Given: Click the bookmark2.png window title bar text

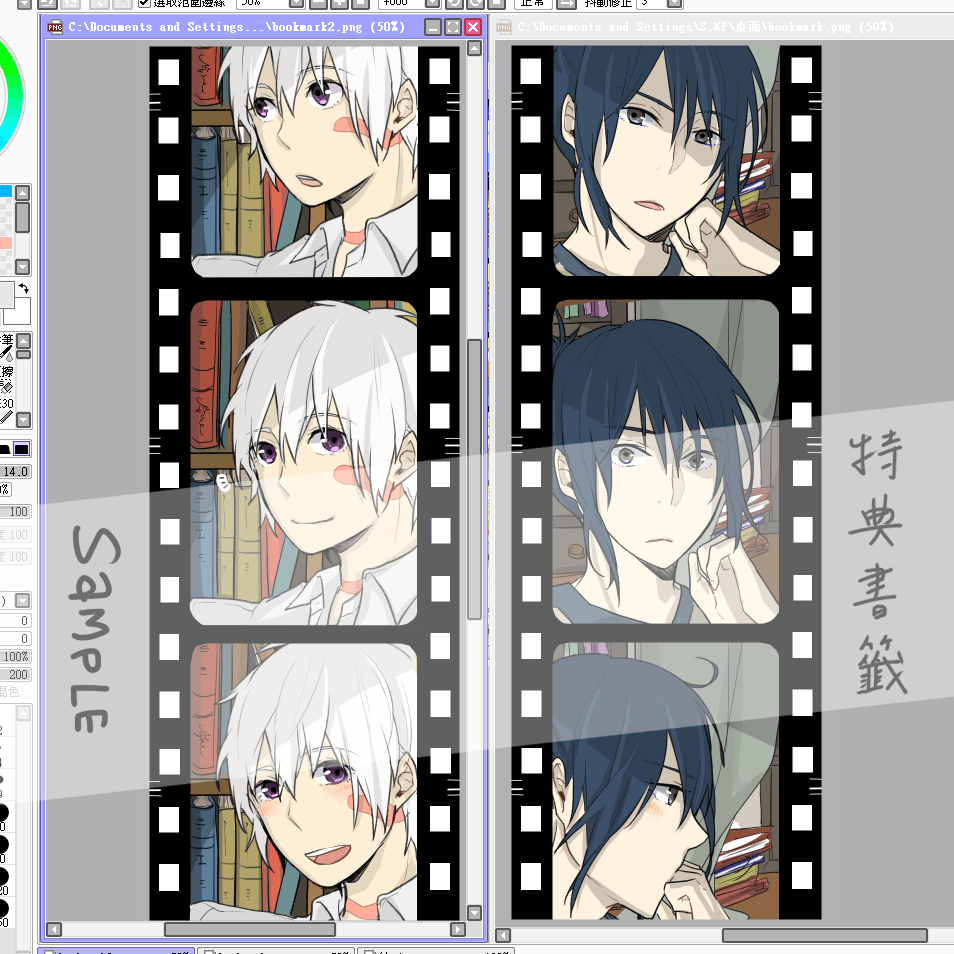Looking at the screenshot, I should pyautogui.click(x=236, y=27).
